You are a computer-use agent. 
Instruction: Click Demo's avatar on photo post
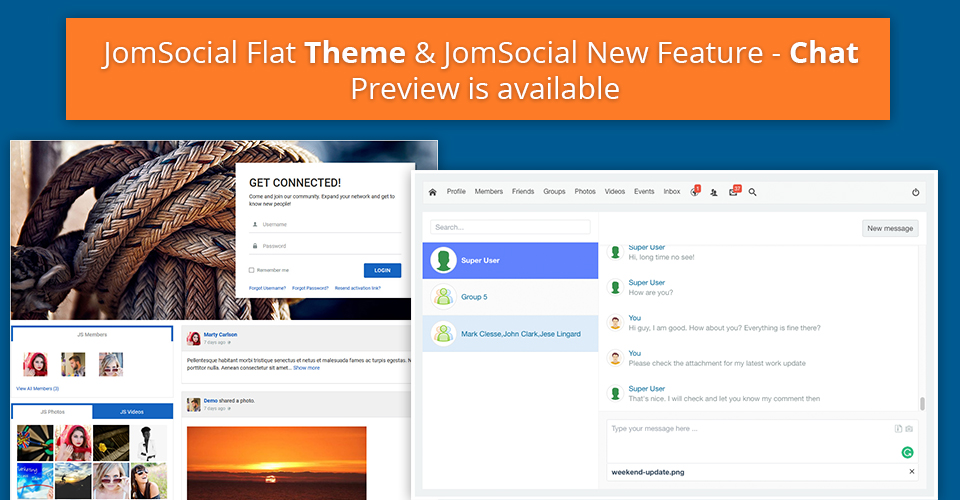click(193, 404)
